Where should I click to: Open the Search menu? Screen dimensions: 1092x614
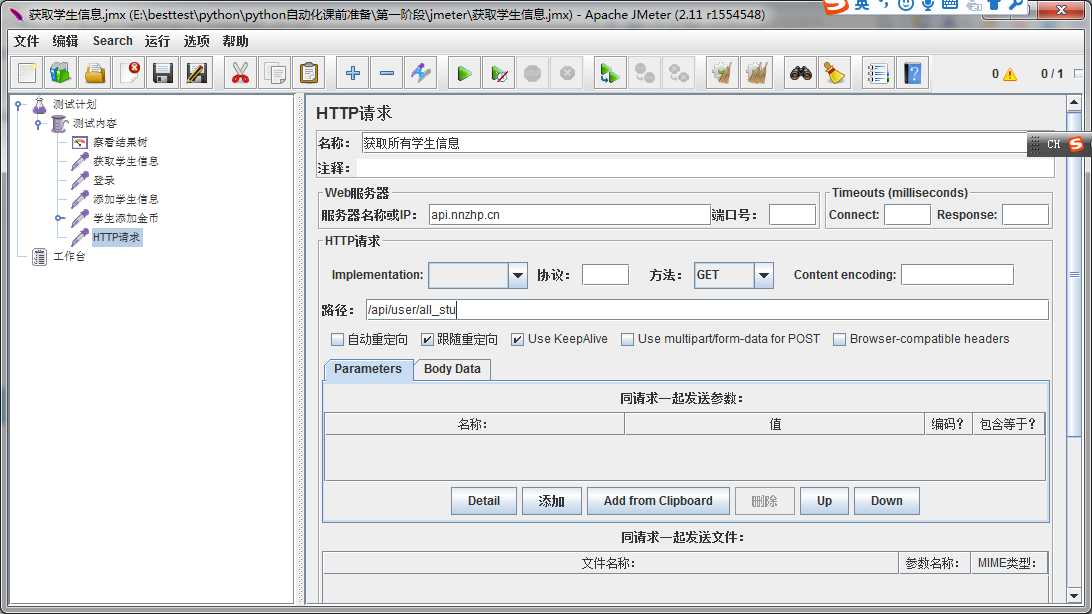tap(112, 41)
